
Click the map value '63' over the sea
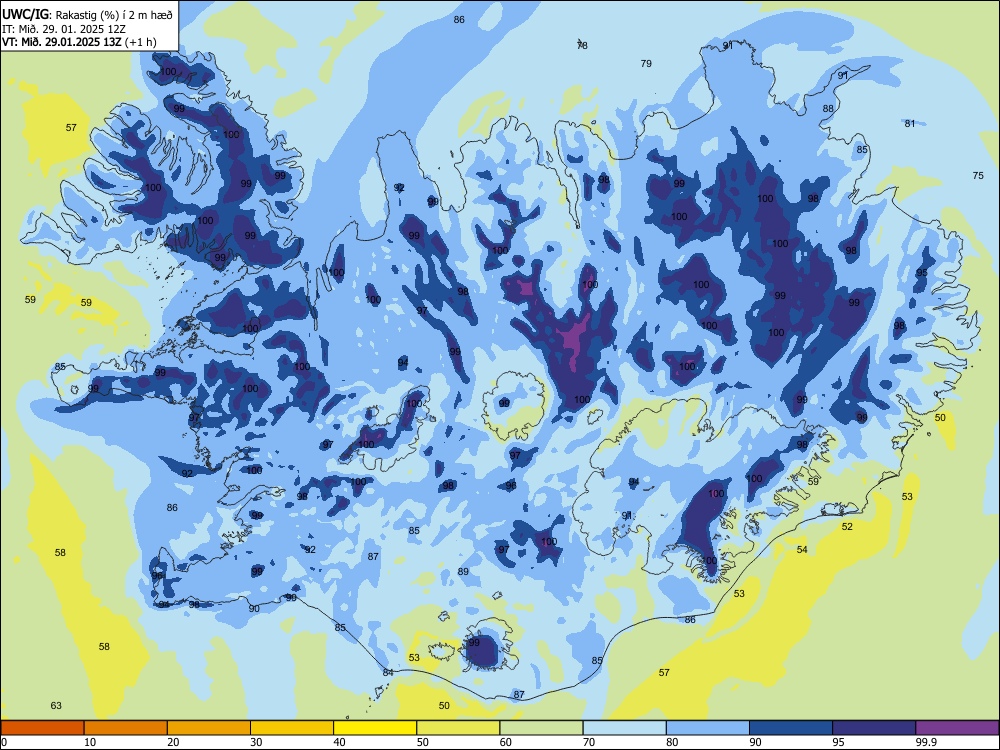coord(56,705)
